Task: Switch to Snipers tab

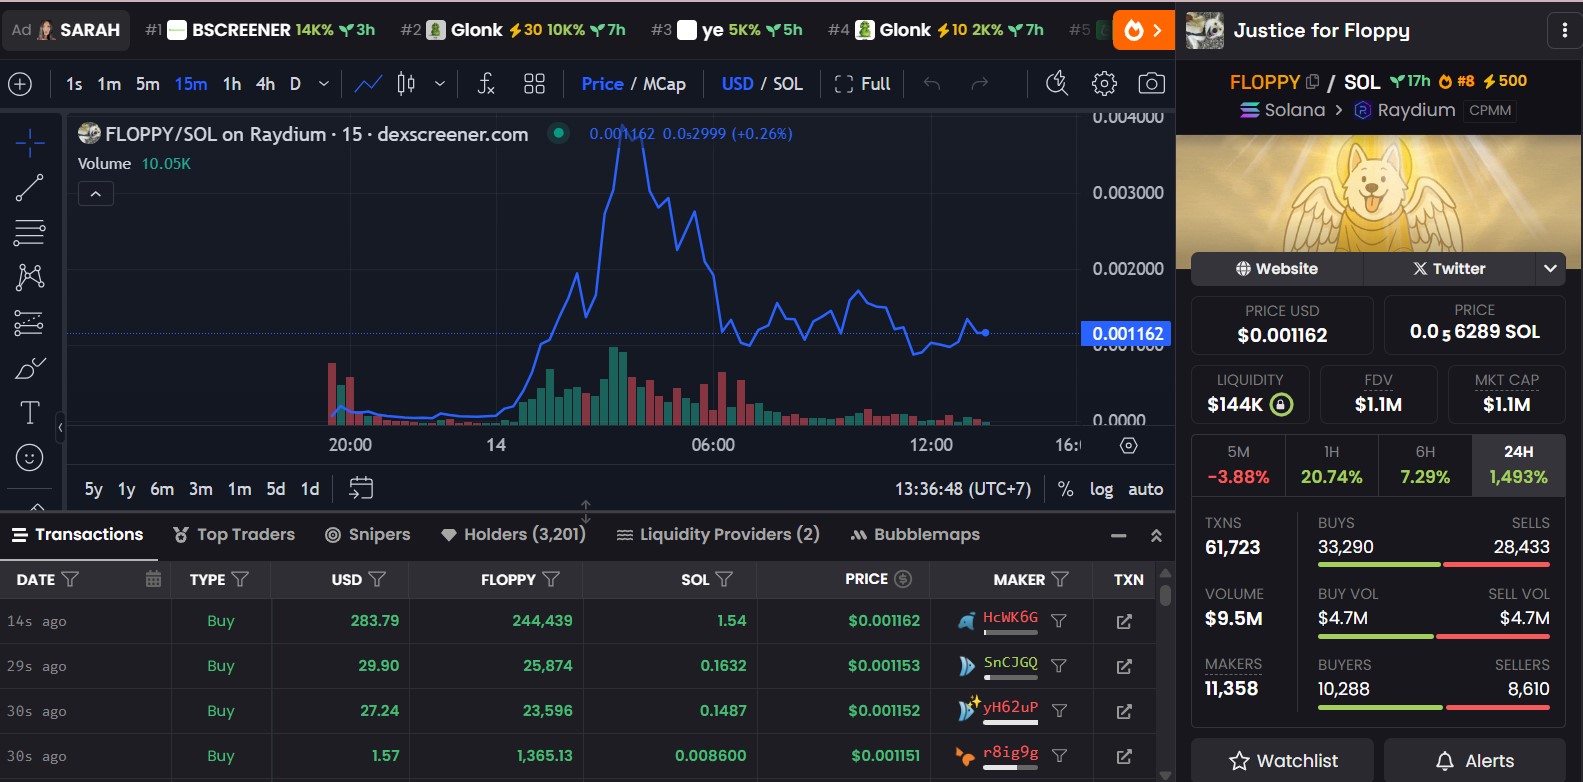Action: click(x=368, y=535)
